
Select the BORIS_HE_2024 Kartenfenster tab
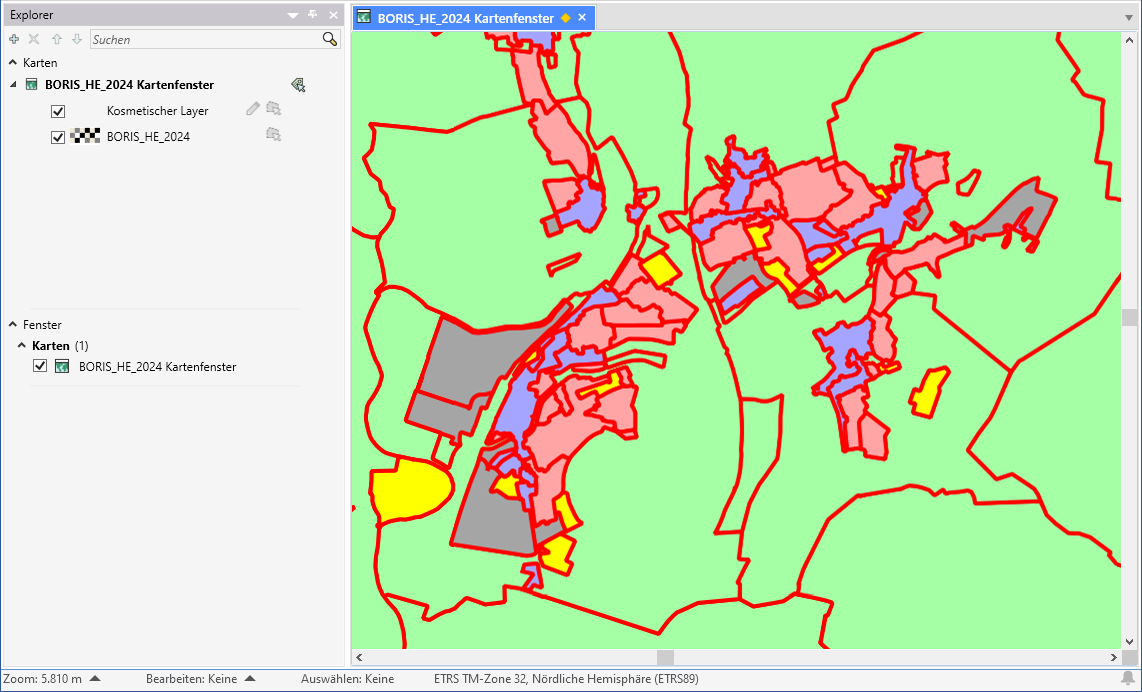(x=465, y=18)
